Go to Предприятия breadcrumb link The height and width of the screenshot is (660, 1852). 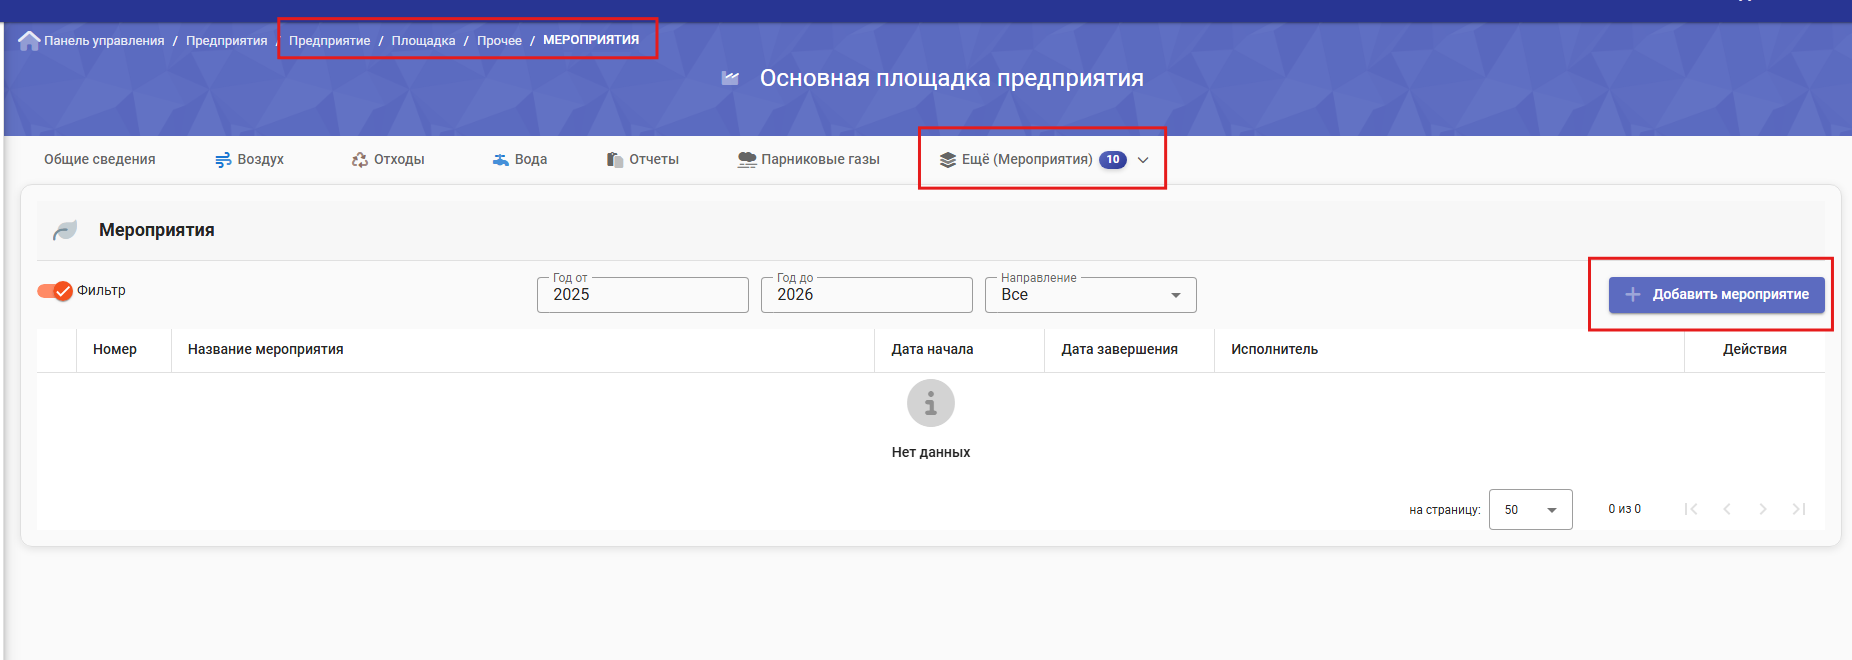click(227, 41)
